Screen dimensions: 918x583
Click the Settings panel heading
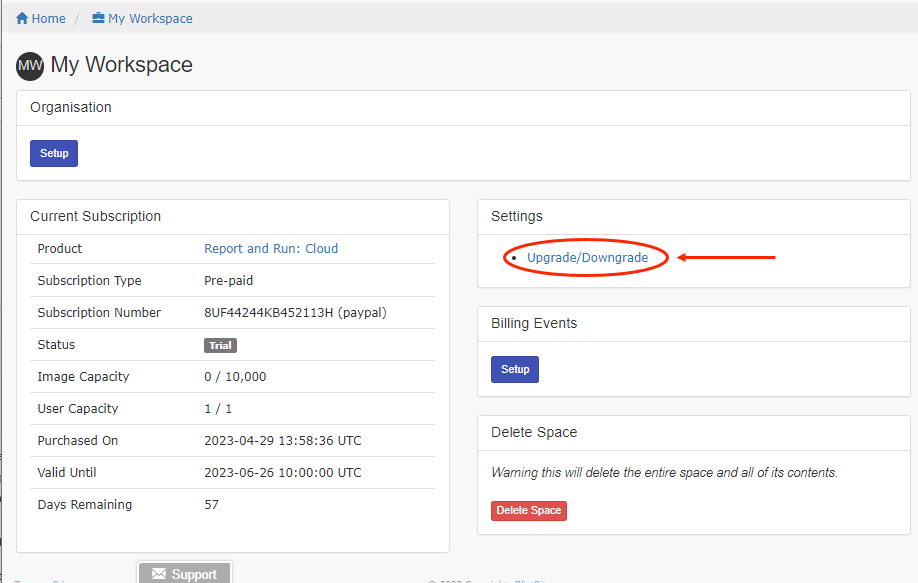pyautogui.click(x=516, y=216)
